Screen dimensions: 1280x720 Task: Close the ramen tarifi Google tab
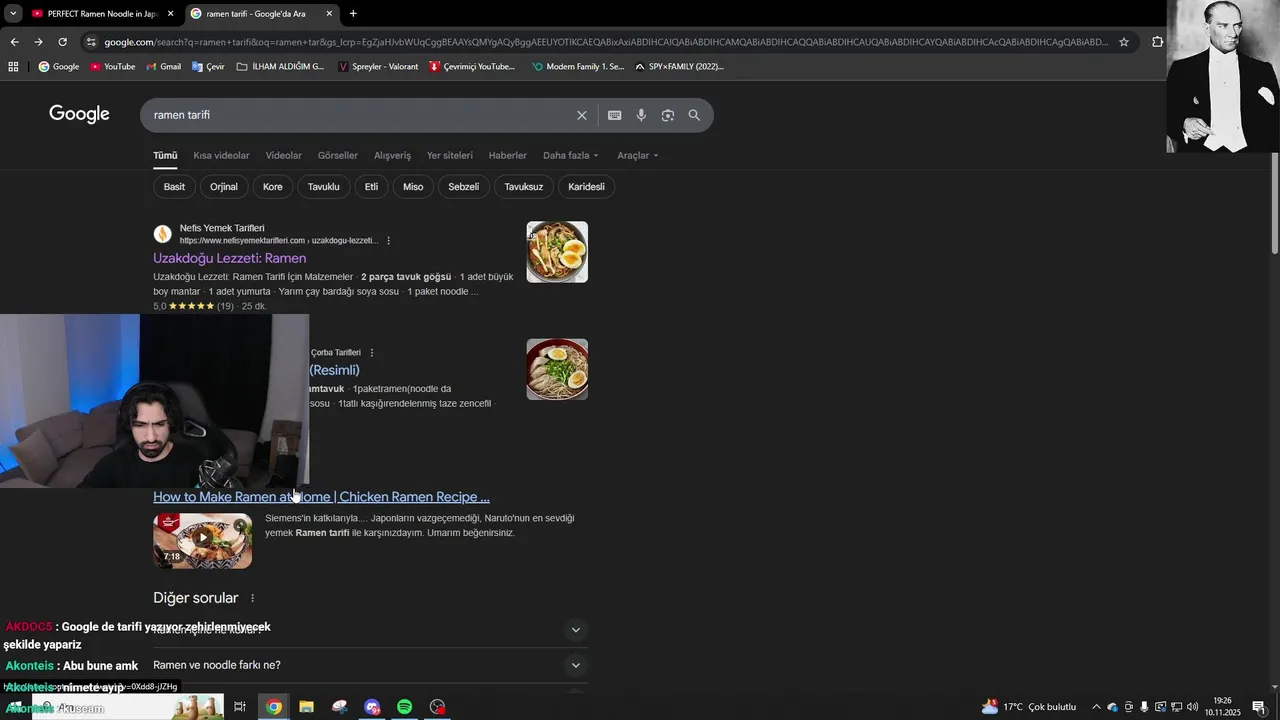(x=329, y=14)
